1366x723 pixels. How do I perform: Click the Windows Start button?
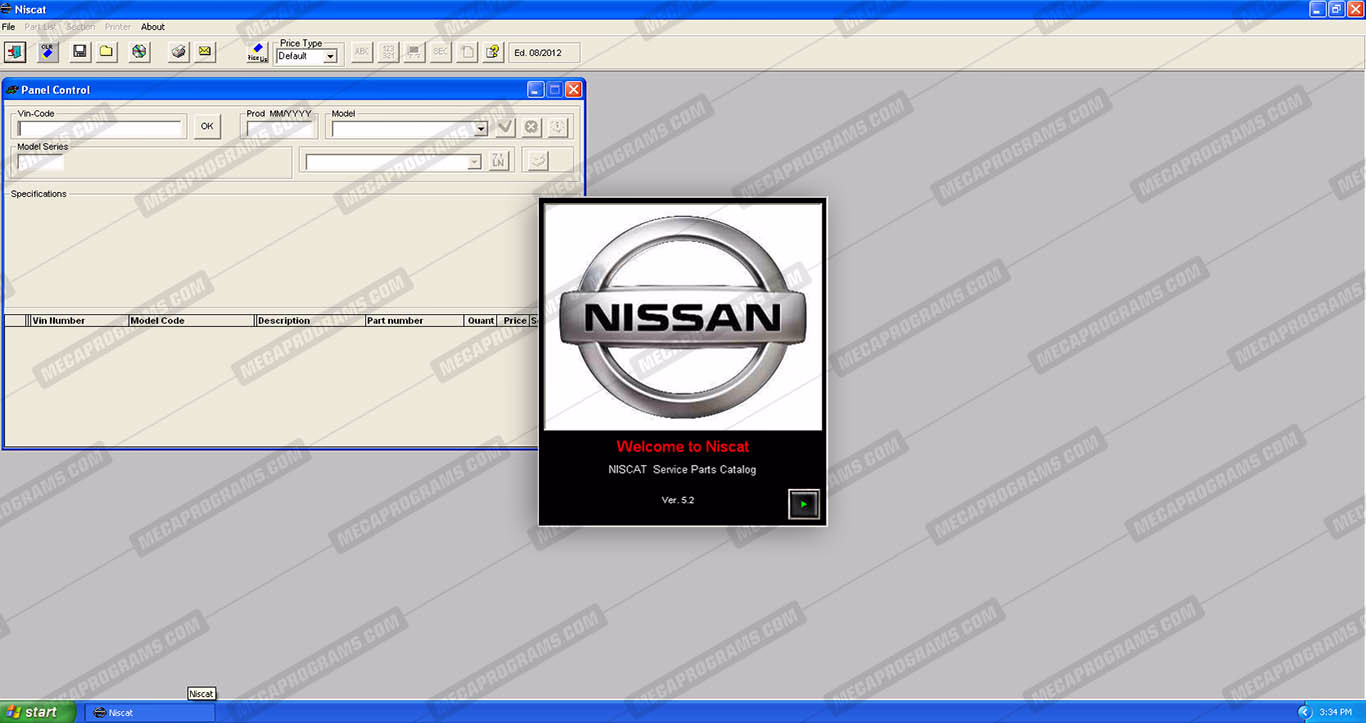click(x=38, y=712)
